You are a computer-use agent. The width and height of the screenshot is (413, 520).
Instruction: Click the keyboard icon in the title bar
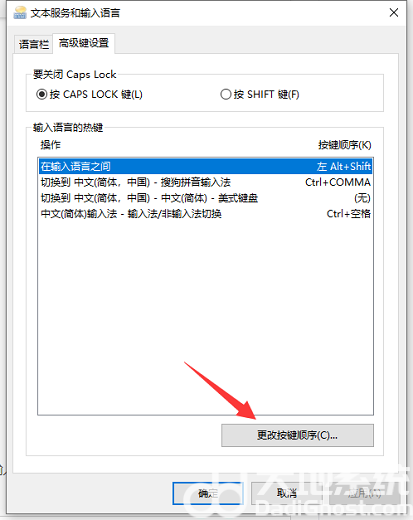tap(20, 13)
